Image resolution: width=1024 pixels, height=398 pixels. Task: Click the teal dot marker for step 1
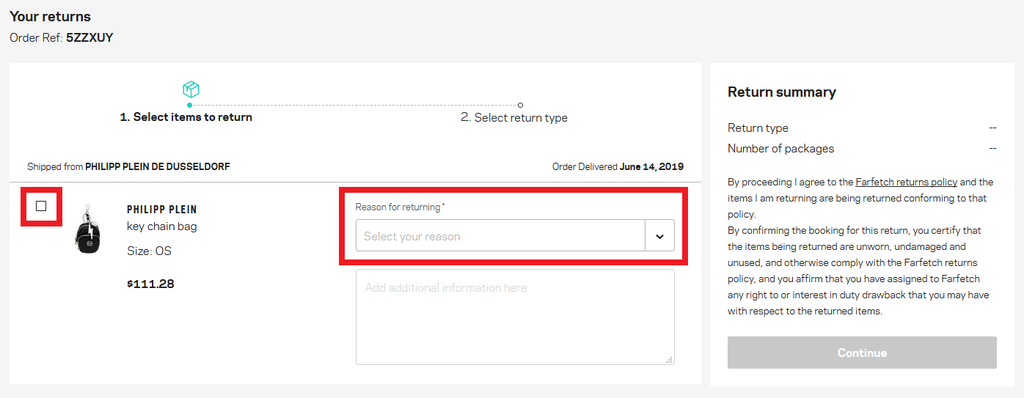(189, 105)
